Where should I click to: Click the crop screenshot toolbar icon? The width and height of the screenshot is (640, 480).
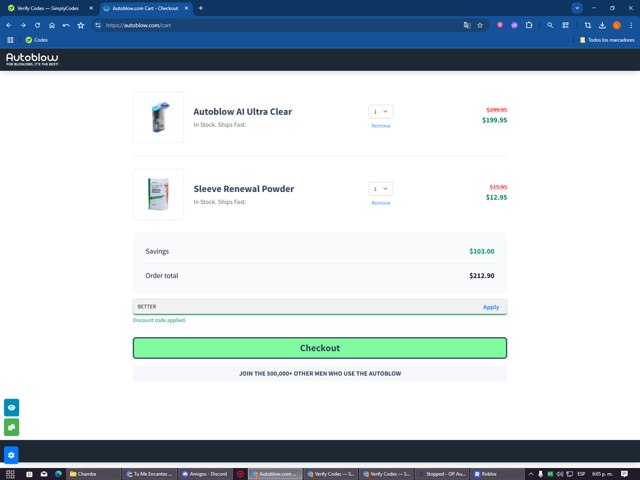click(588, 25)
